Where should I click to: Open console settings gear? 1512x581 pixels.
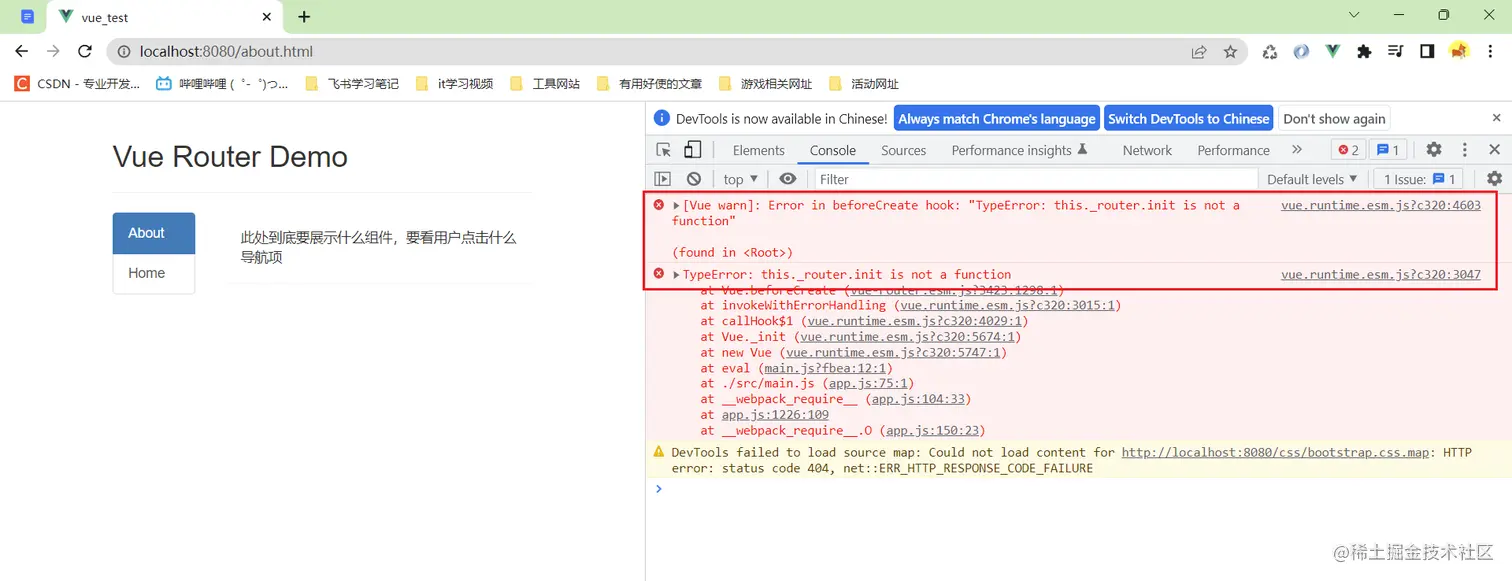coord(1494,179)
